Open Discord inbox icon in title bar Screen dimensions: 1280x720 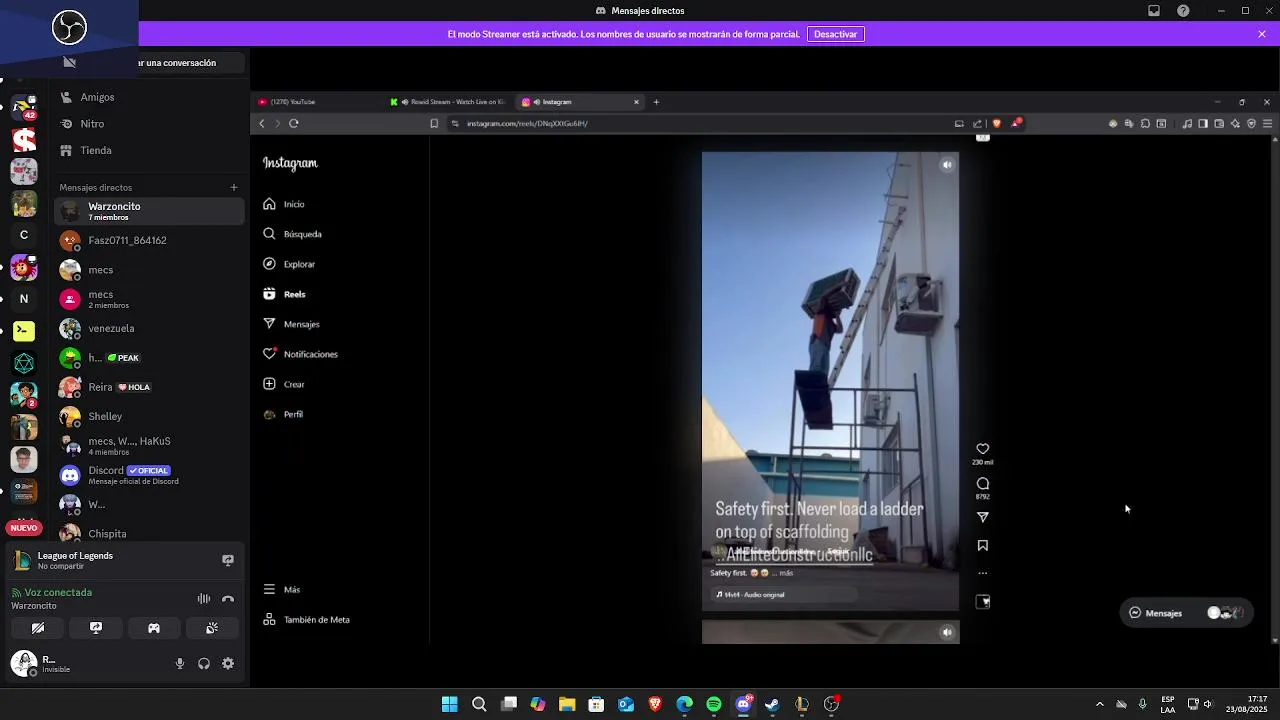click(x=1154, y=11)
